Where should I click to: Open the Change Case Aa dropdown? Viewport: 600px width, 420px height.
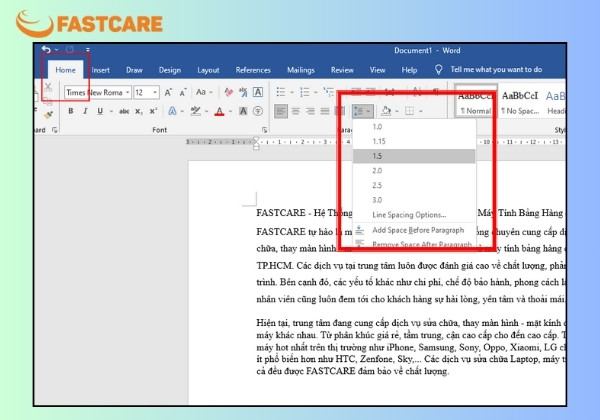pyautogui.click(x=204, y=92)
